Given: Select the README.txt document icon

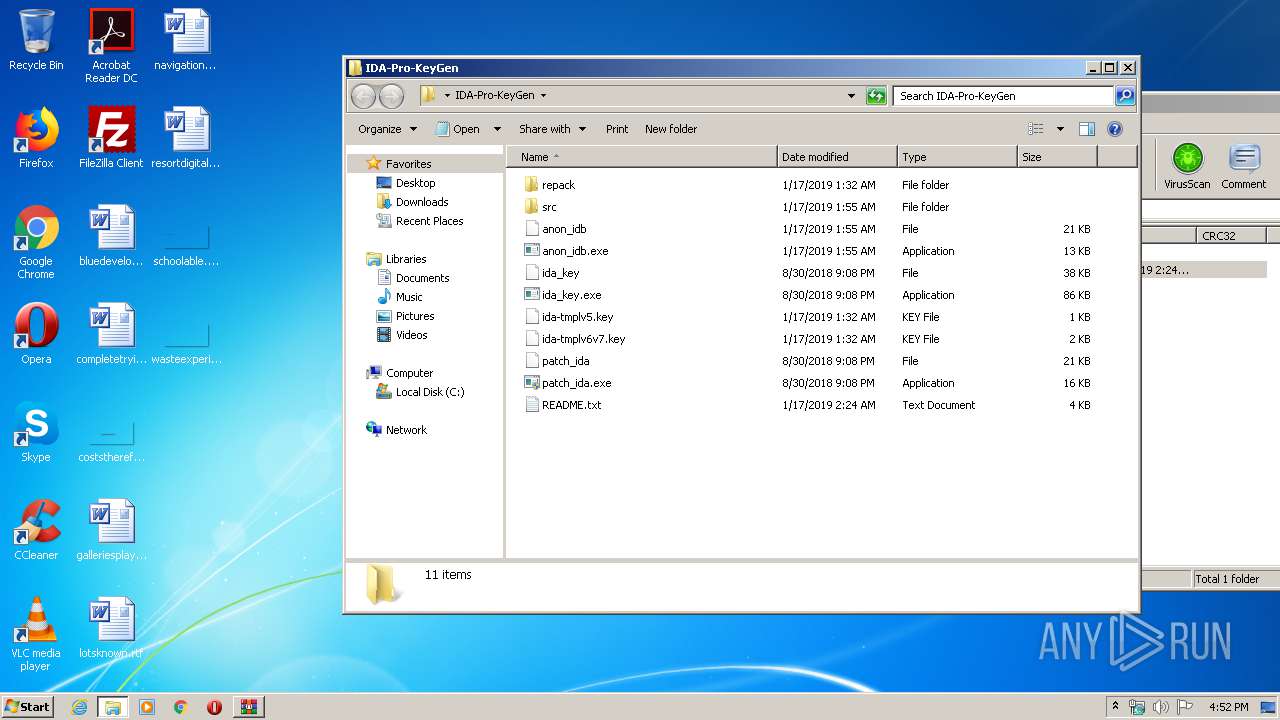Looking at the screenshot, I should tap(532, 405).
